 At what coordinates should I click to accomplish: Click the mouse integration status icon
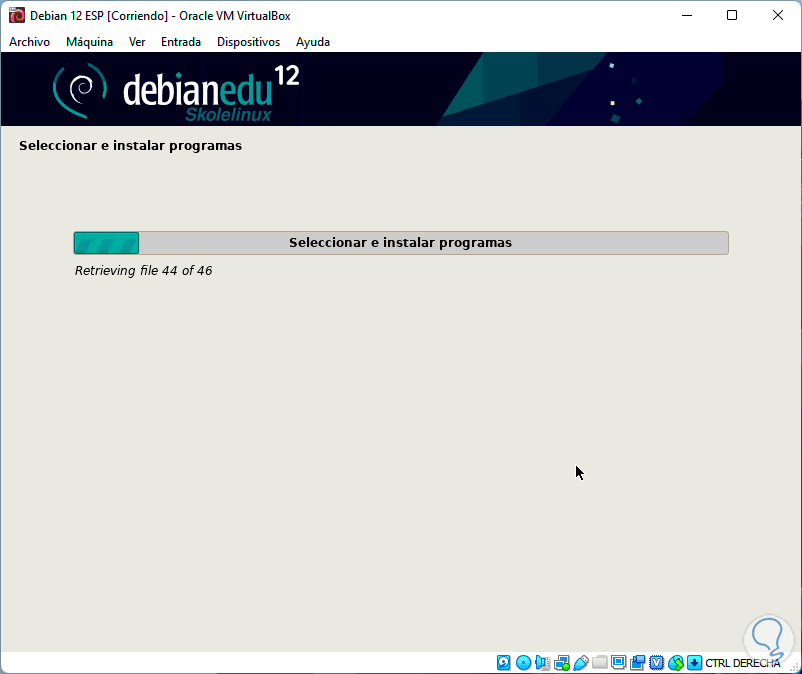coord(675,663)
